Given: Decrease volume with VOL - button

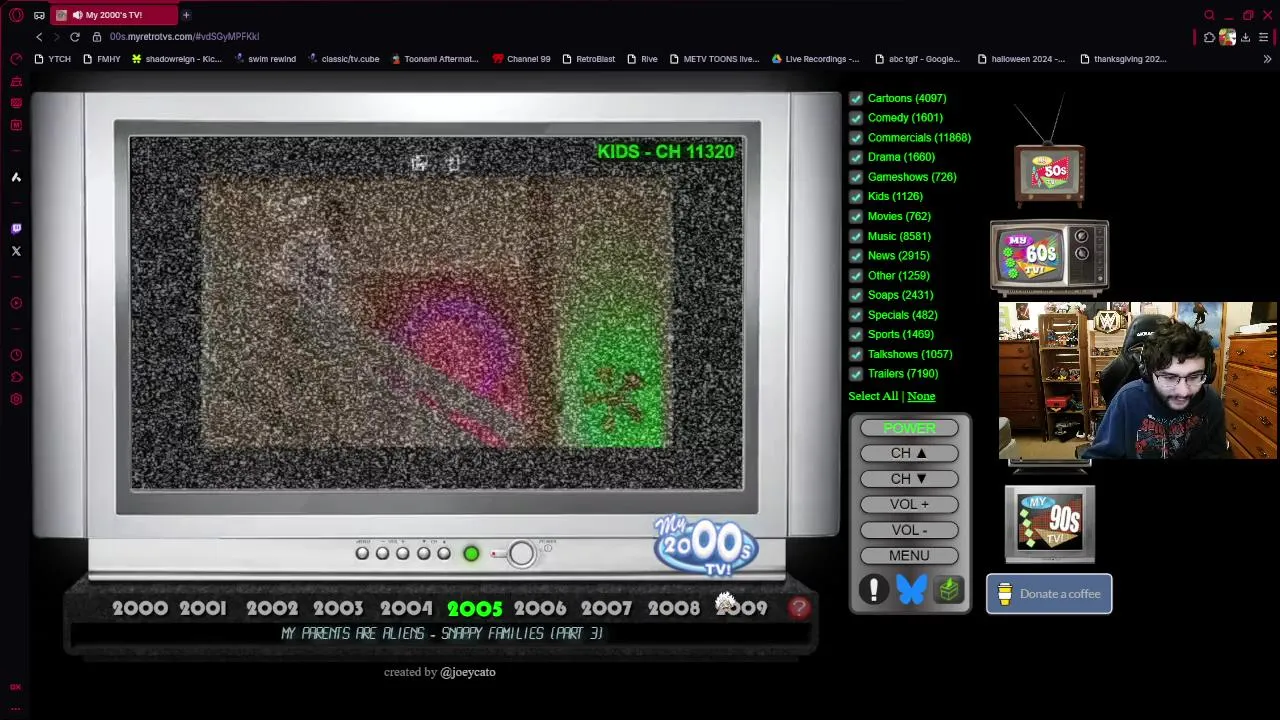Looking at the screenshot, I should (909, 530).
